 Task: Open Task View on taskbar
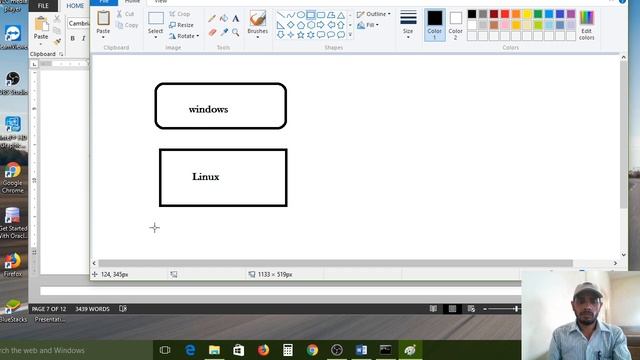[x=165, y=350]
